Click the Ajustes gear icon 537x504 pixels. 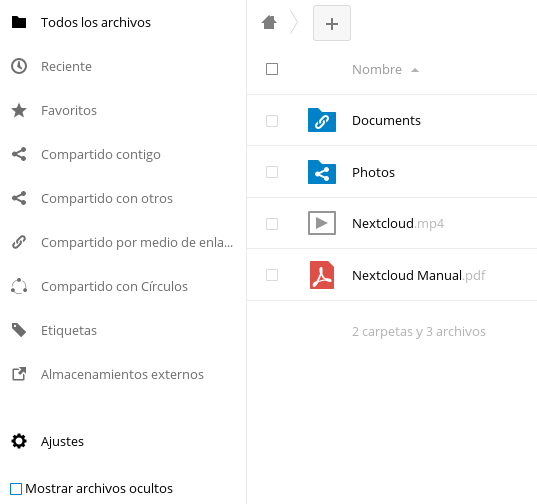[x=19, y=441]
